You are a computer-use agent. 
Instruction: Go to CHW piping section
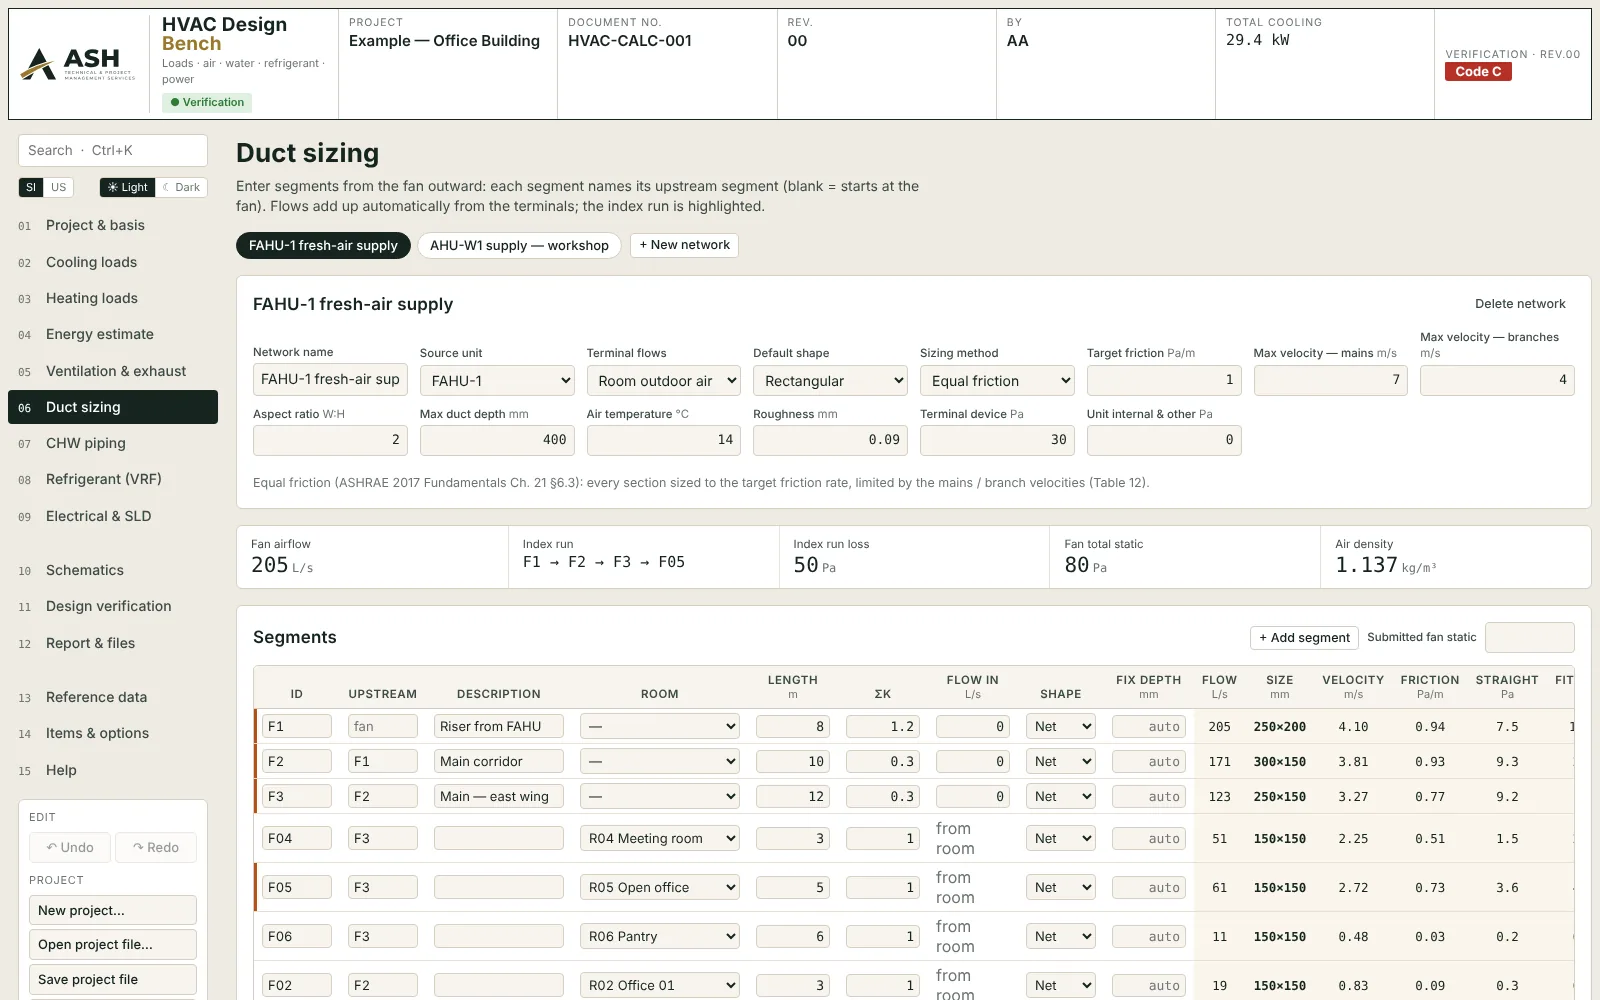coord(113,443)
